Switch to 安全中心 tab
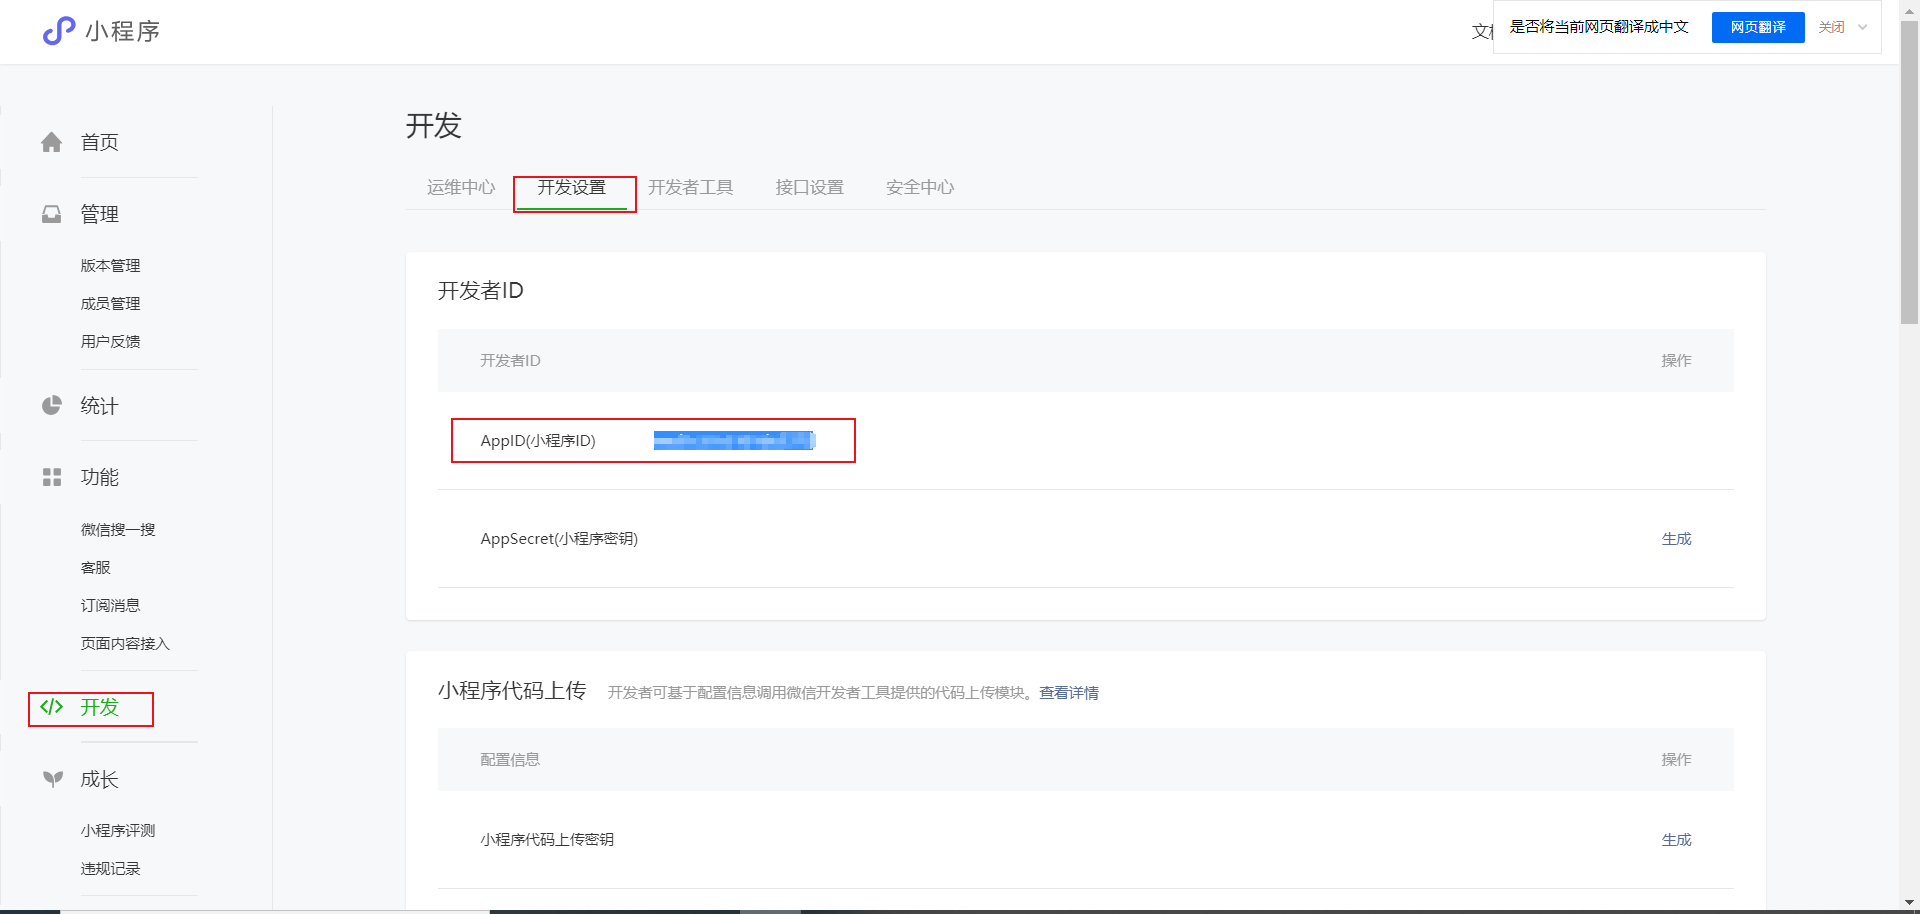The width and height of the screenshot is (1920, 914). click(x=920, y=187)
